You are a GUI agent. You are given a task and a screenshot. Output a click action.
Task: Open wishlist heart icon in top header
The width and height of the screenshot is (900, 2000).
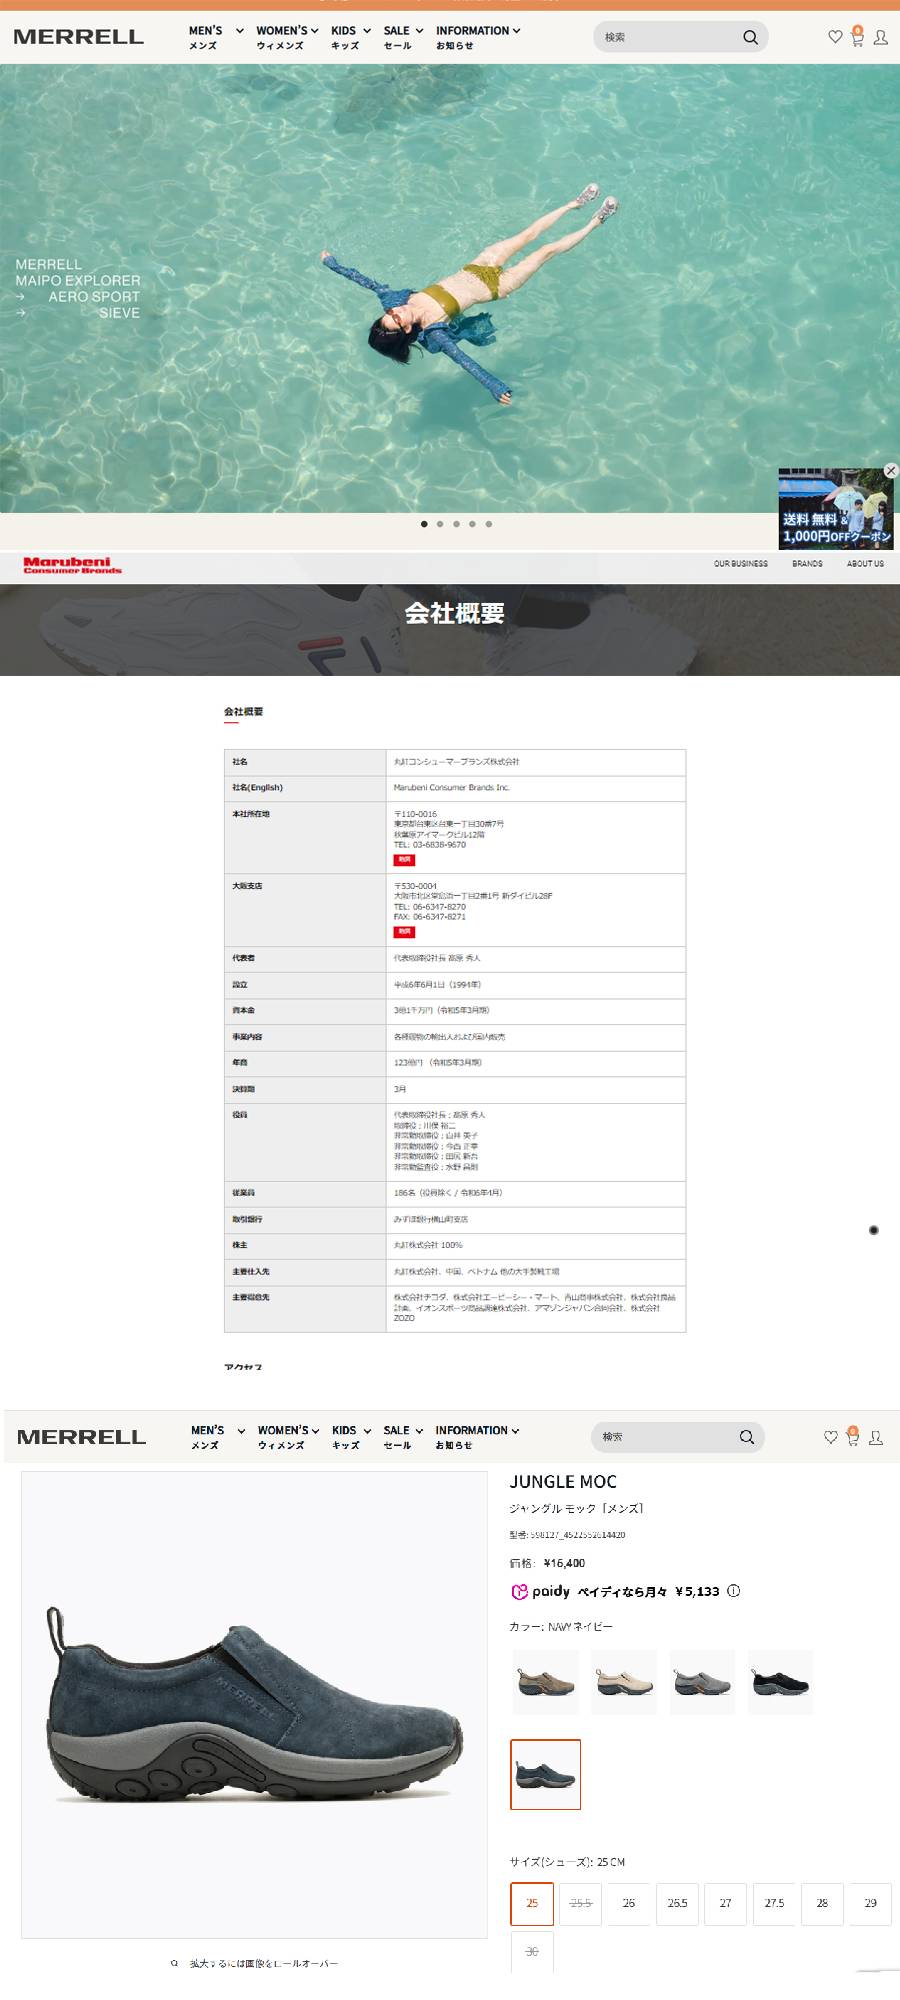point(835,37)
